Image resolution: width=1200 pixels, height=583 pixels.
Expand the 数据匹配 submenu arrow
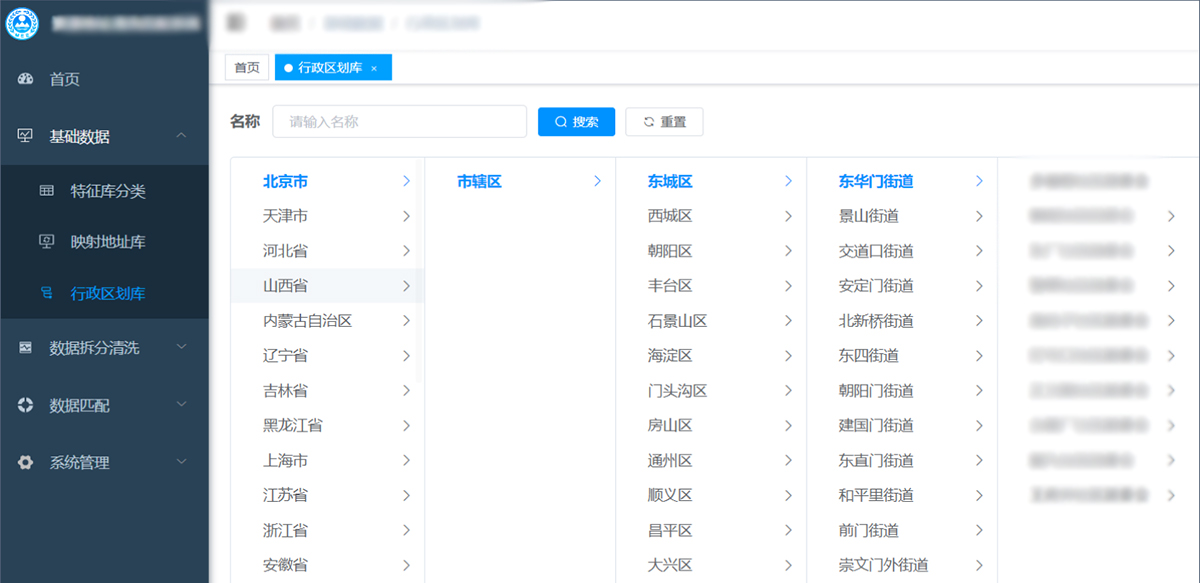pos(181,405)
